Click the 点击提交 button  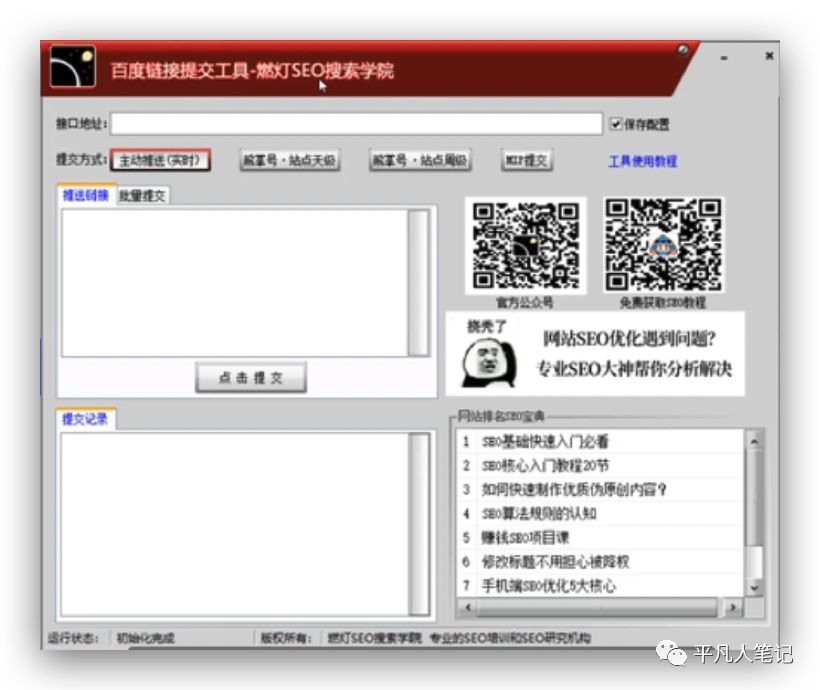(251, 377)
